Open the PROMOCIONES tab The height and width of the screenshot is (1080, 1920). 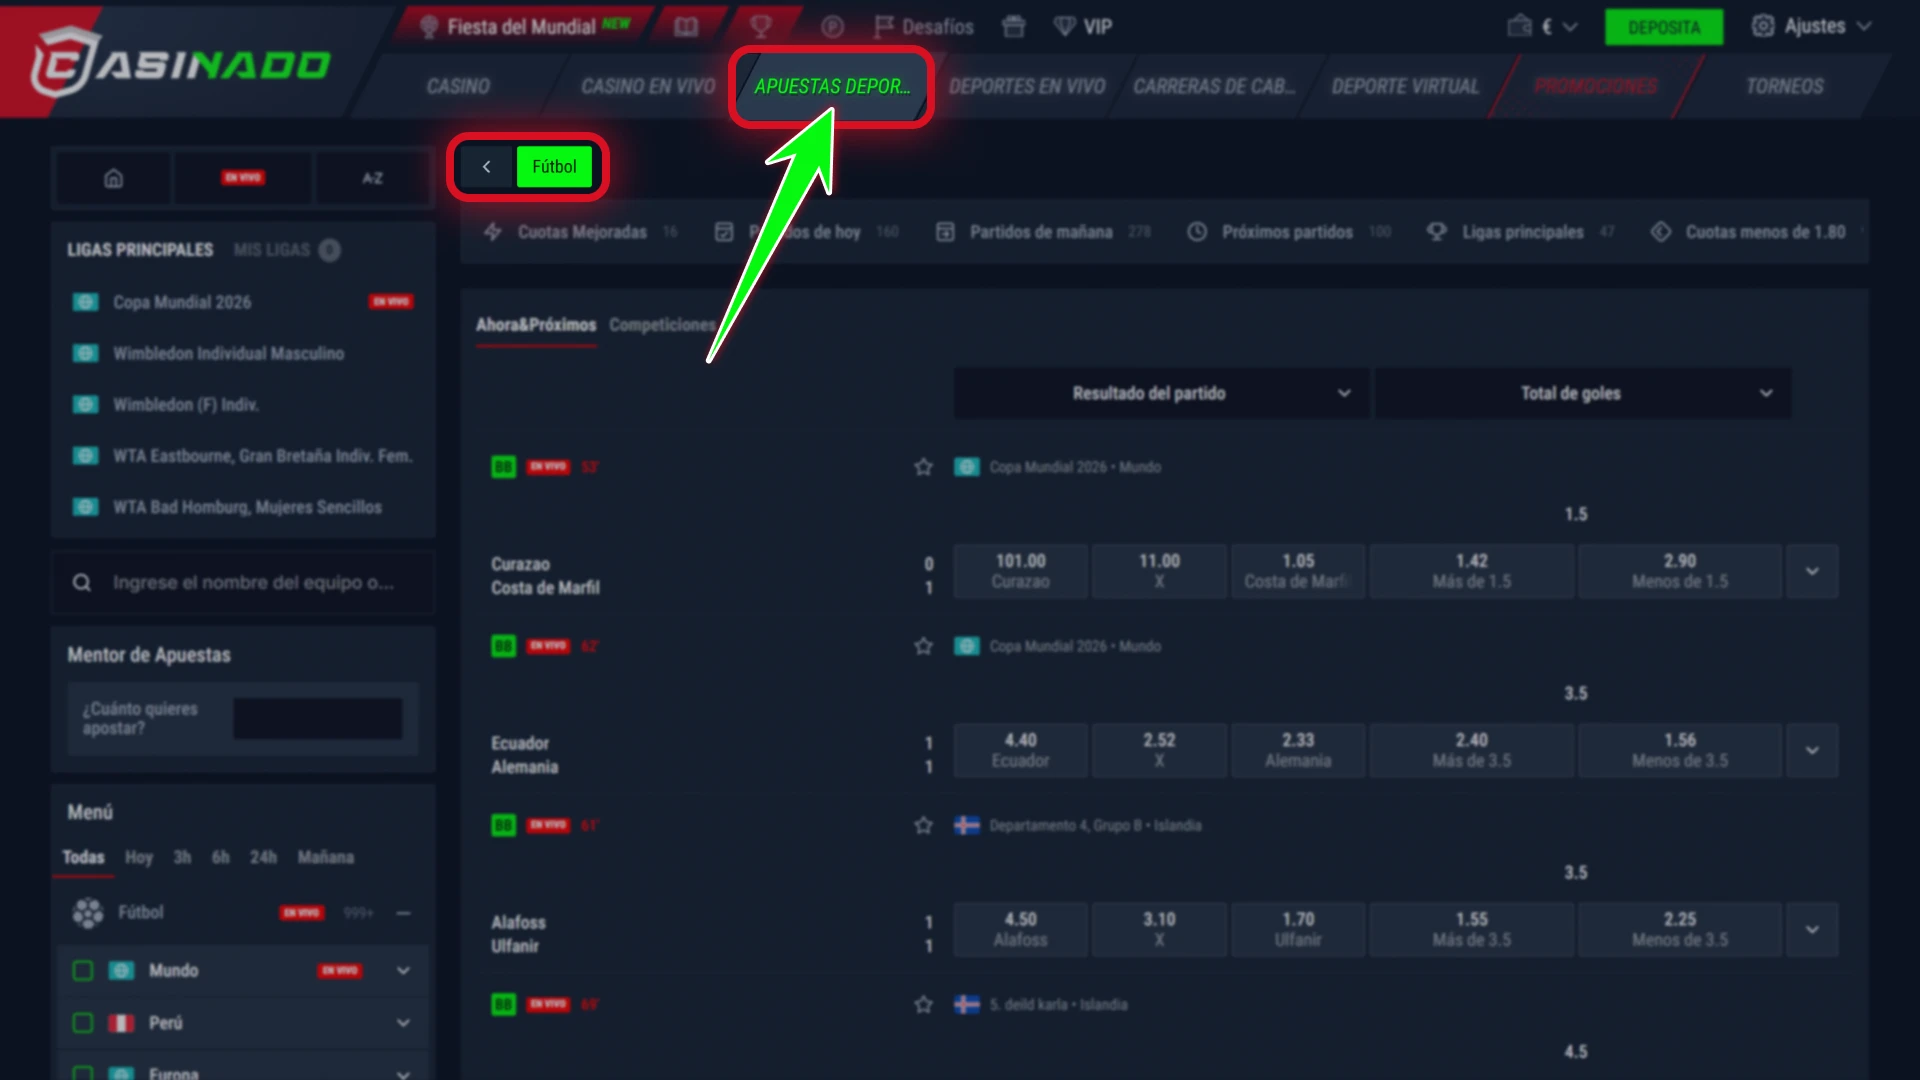[1595, 87]
